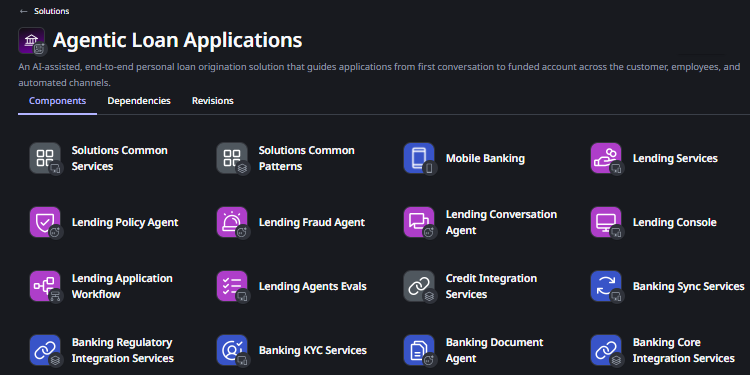Switch to the Components tab
The width and height of the screenshot is (750, 375).
point(57,101)
